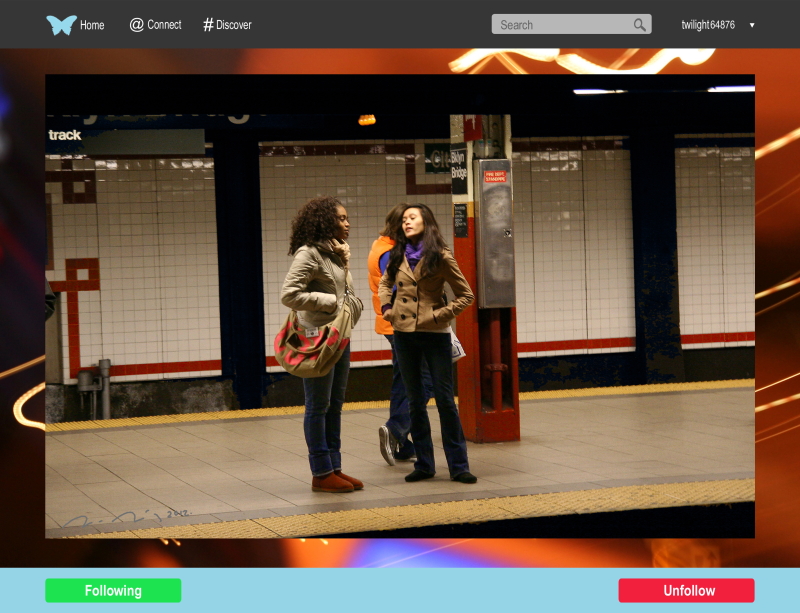Open the Home page link

pos(92,25)
